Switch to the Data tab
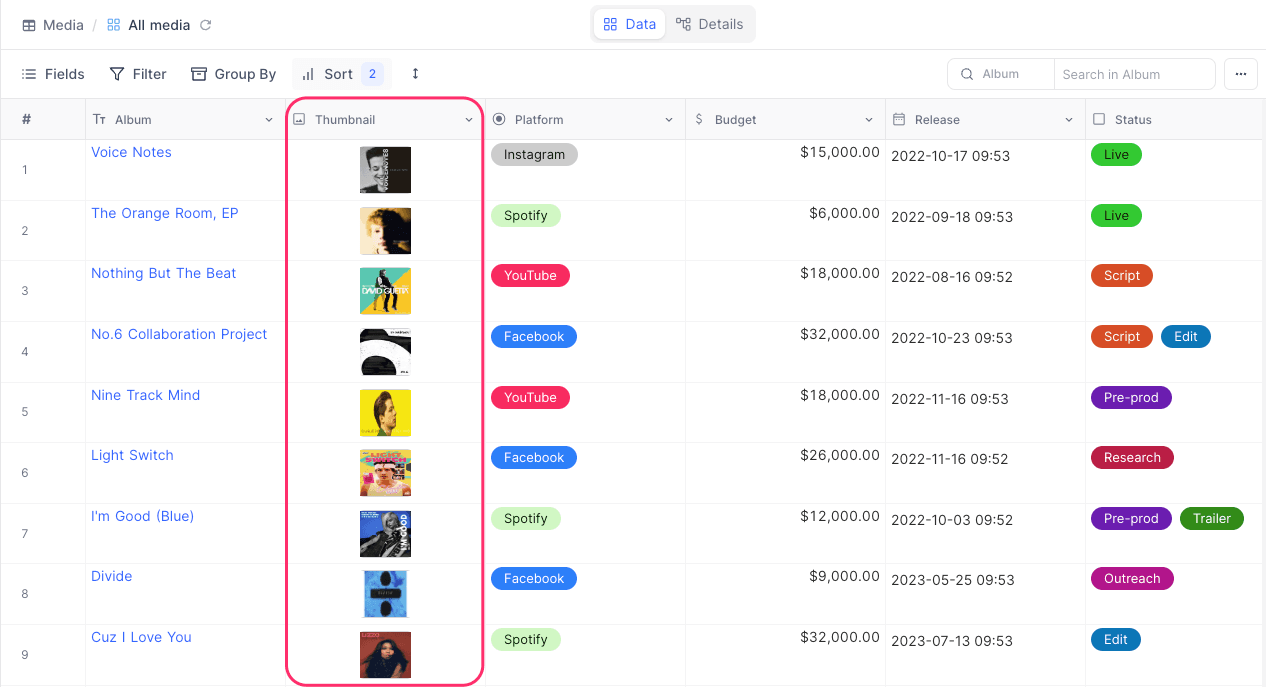 pos(630,24)
